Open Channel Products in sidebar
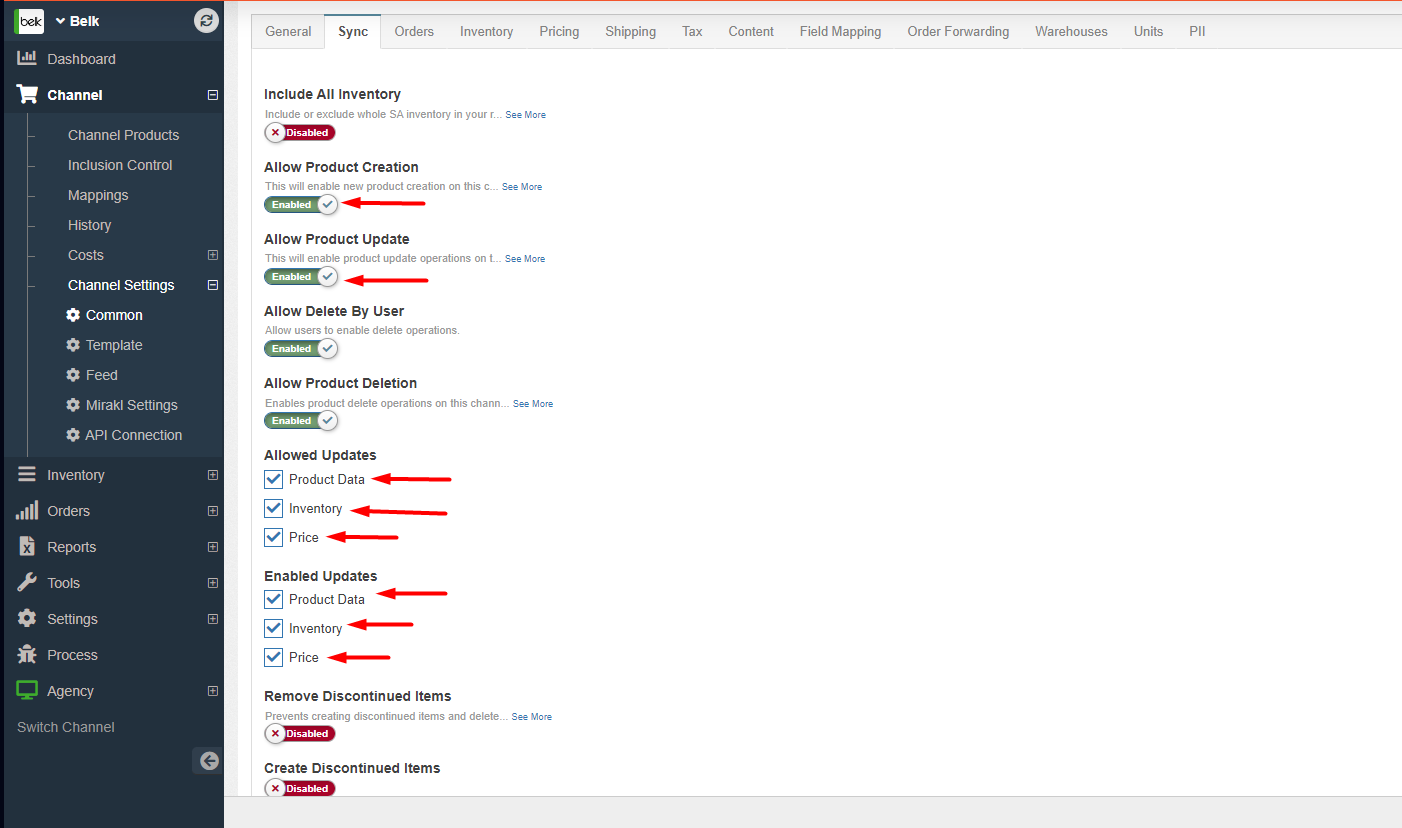 [123, 135]
